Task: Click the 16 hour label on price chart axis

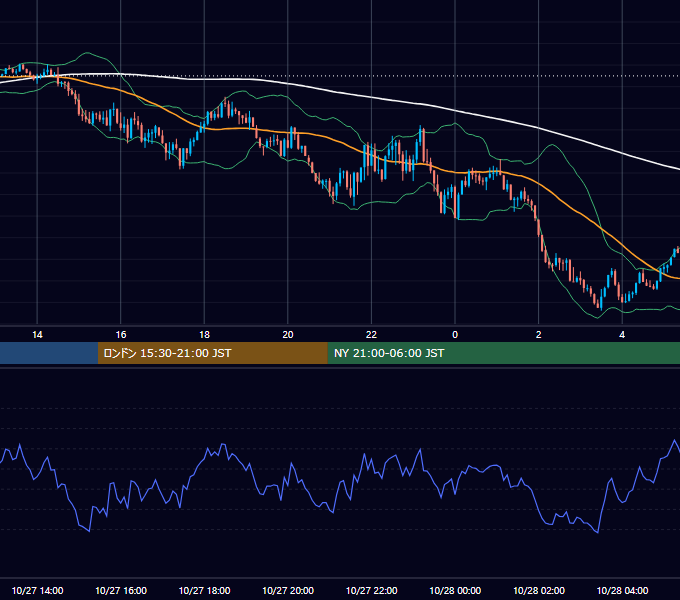Action: pyautogui.click(x=121, y=335)
